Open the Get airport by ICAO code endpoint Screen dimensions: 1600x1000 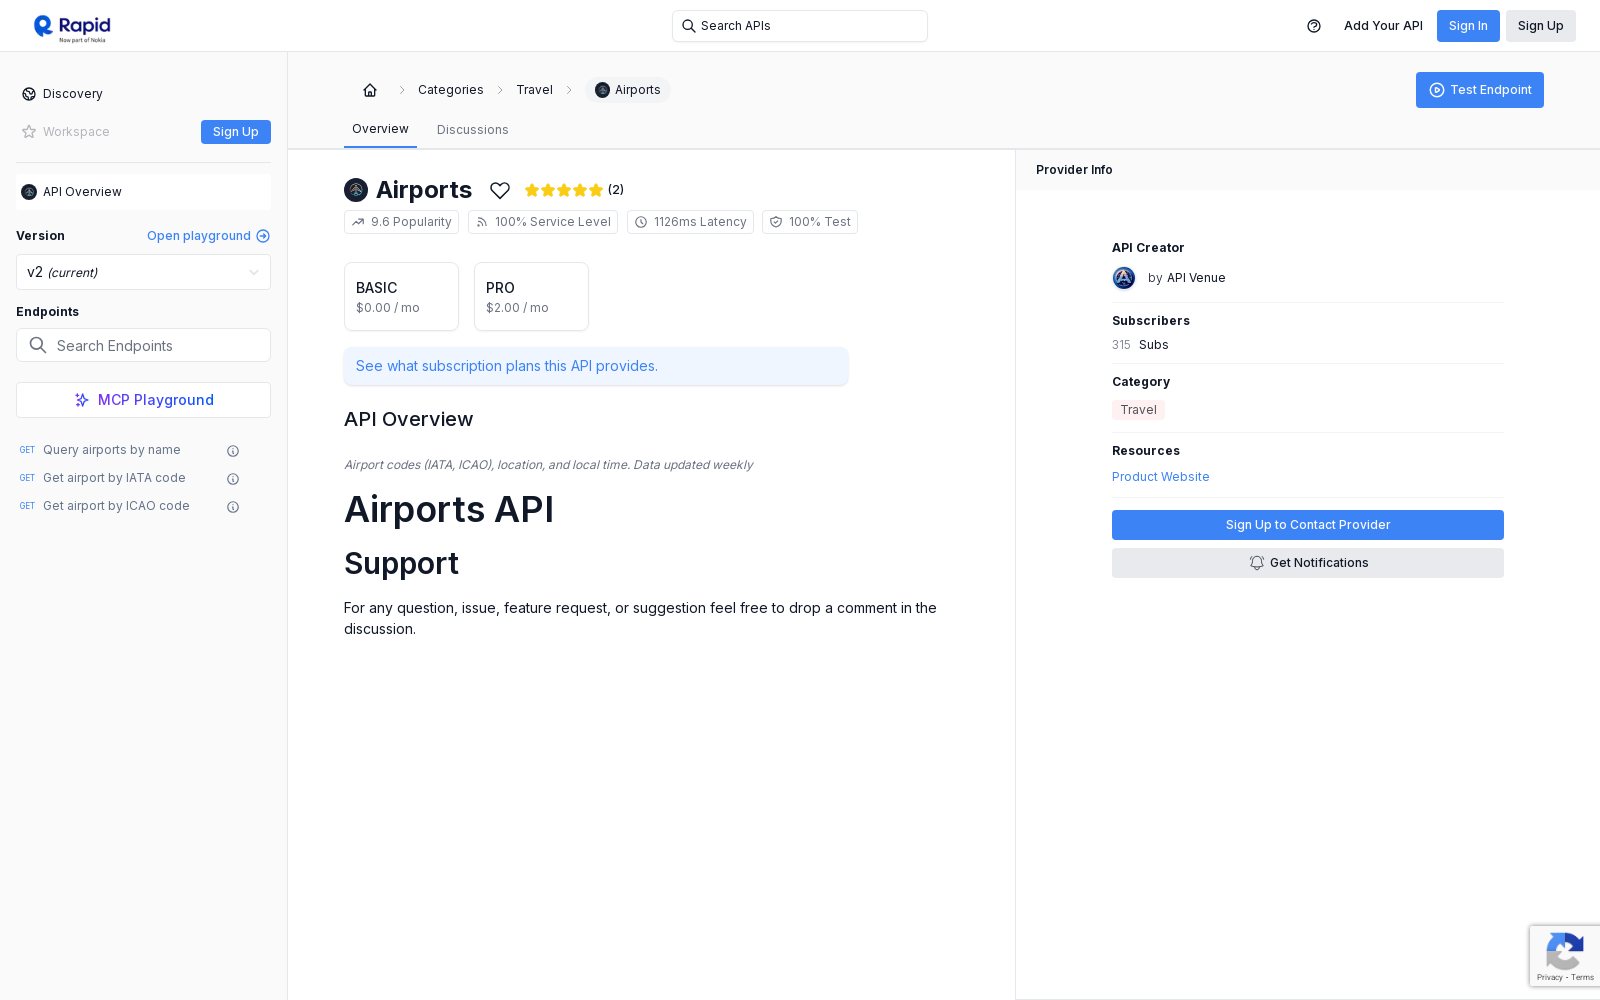[116, 506]
